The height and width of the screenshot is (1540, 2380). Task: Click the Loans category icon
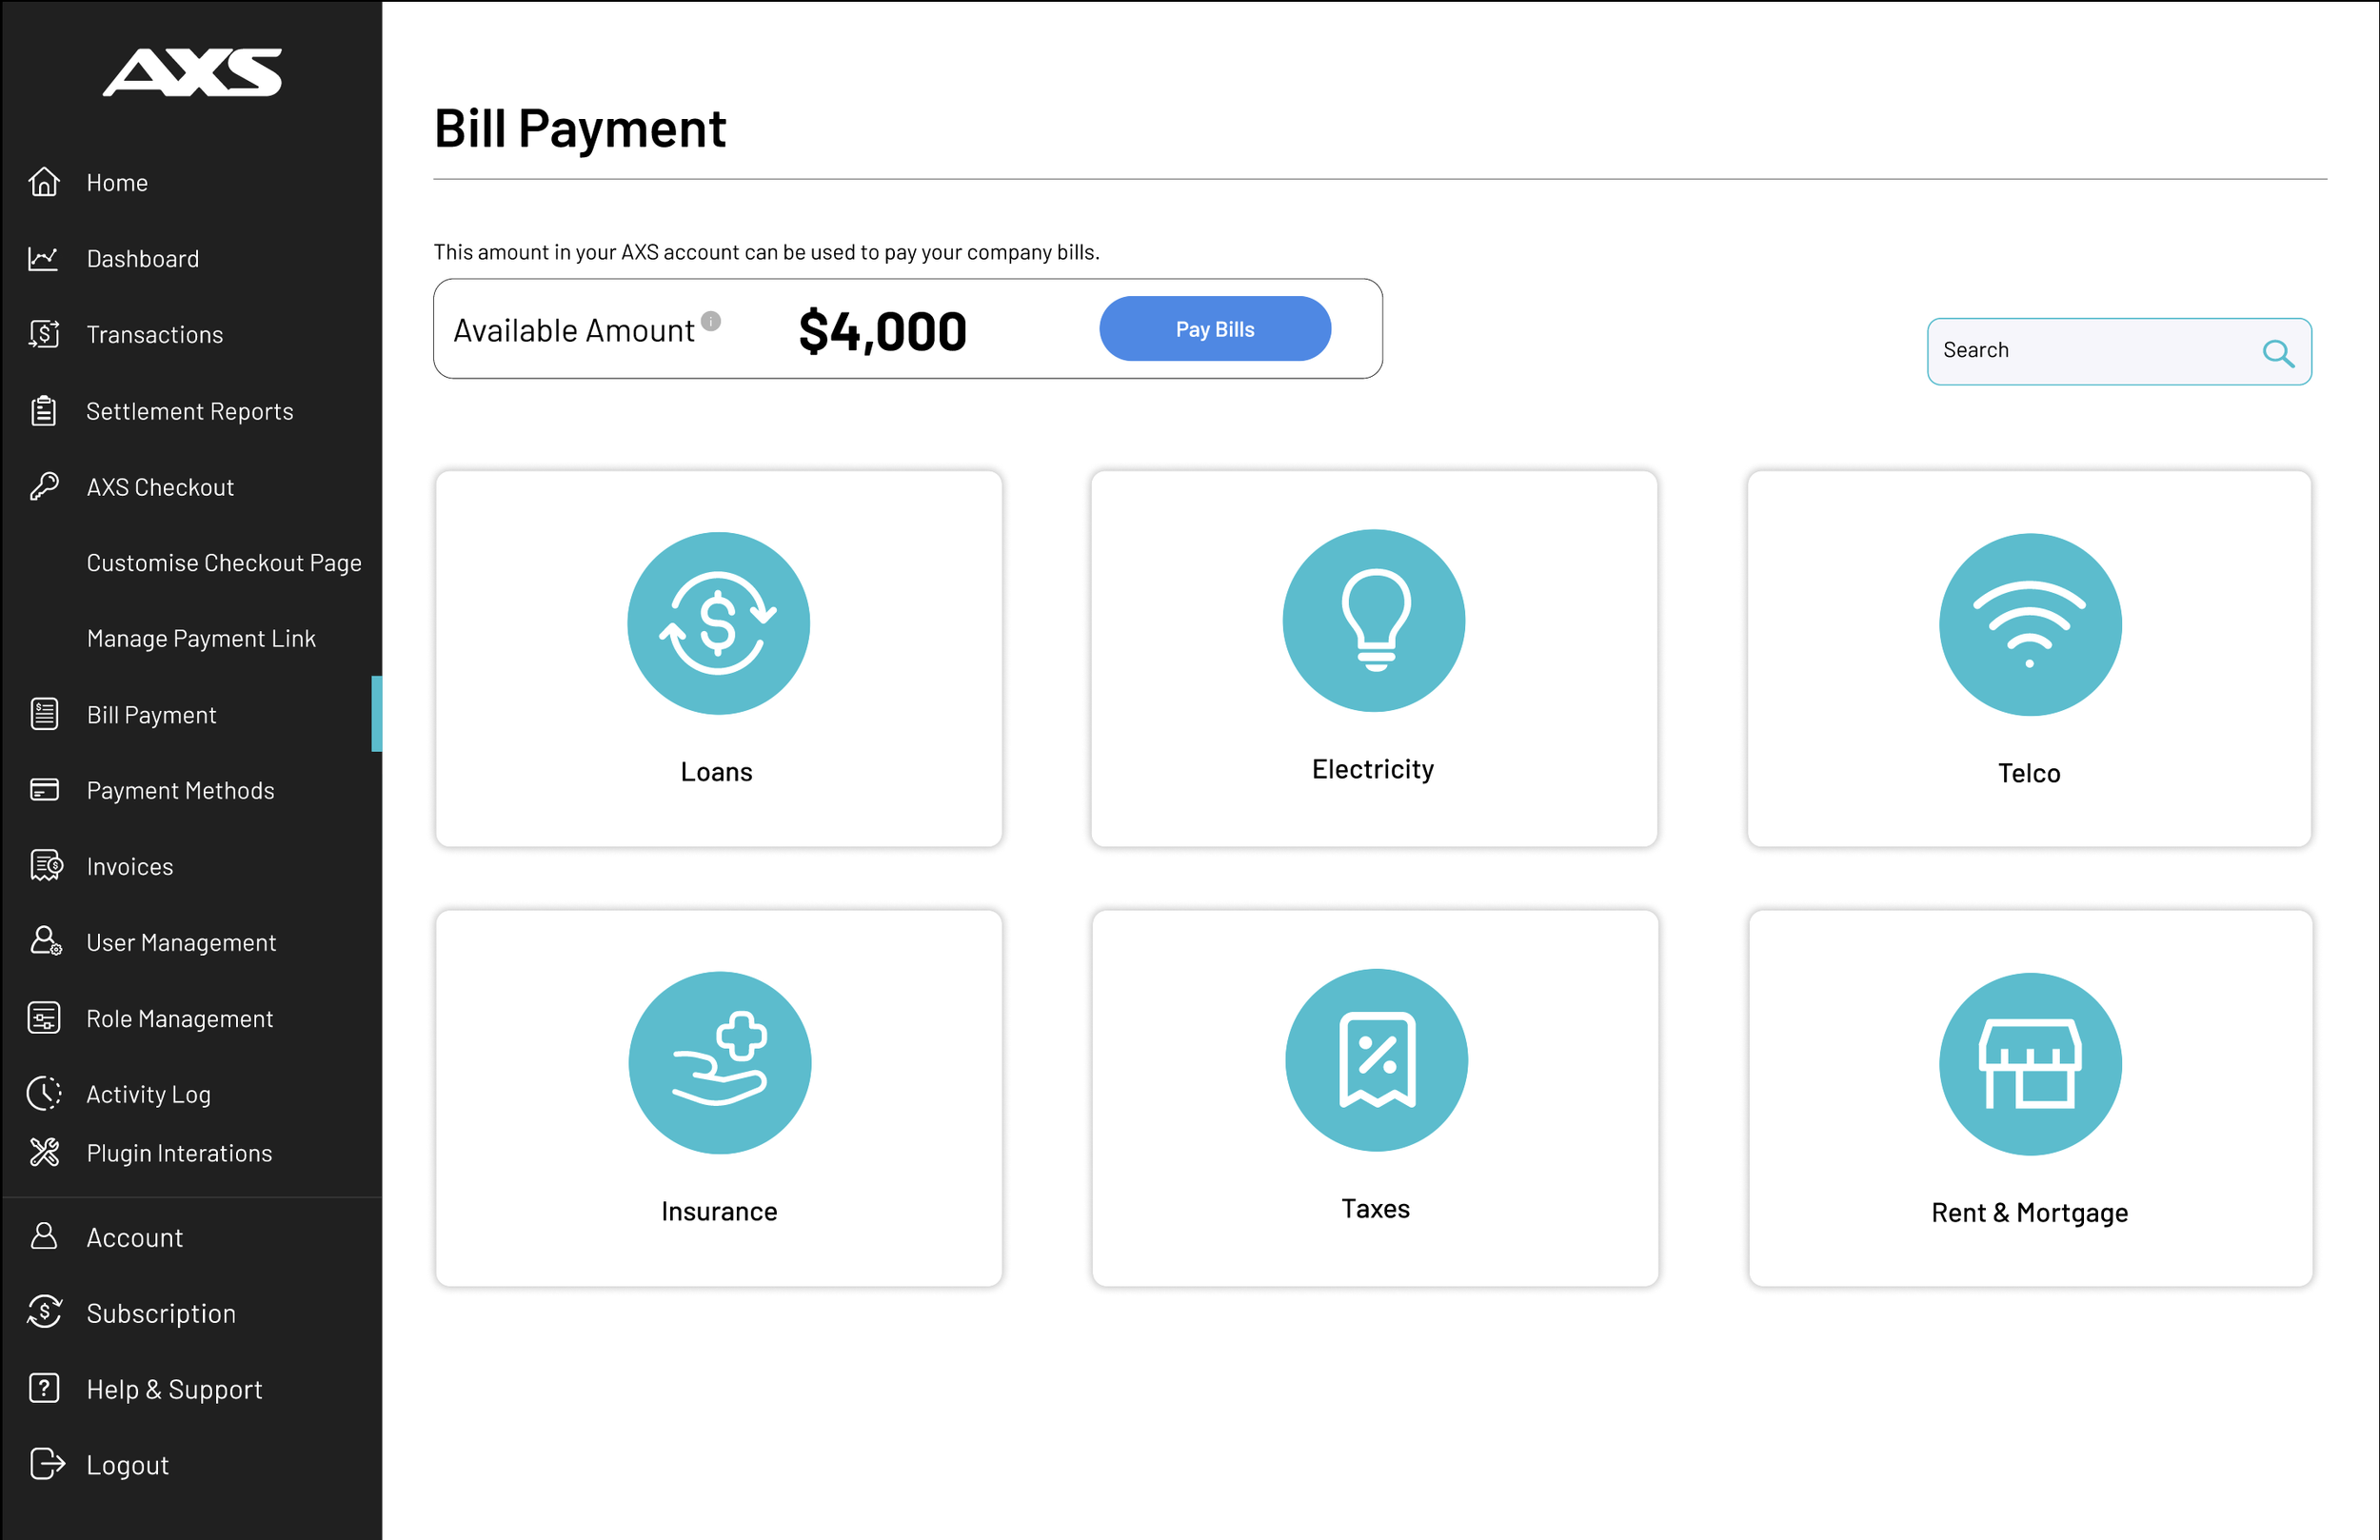click(718, 623)
